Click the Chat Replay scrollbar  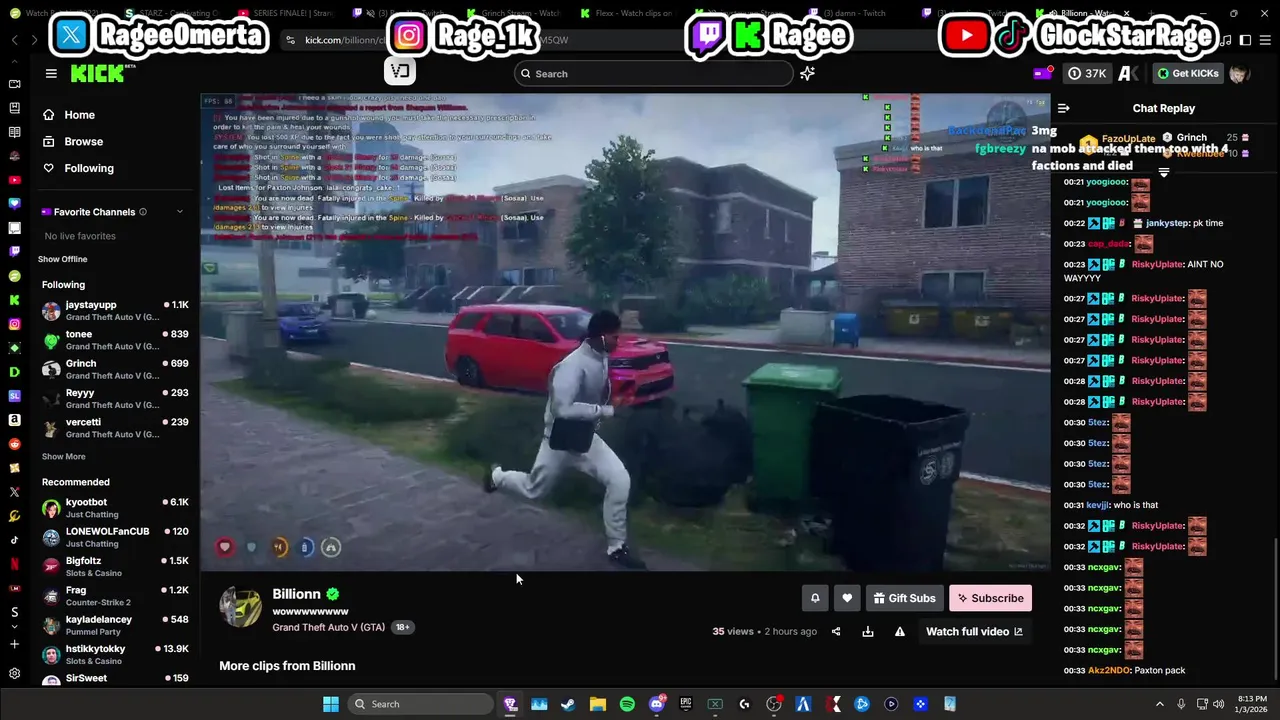click(1275, 610)
